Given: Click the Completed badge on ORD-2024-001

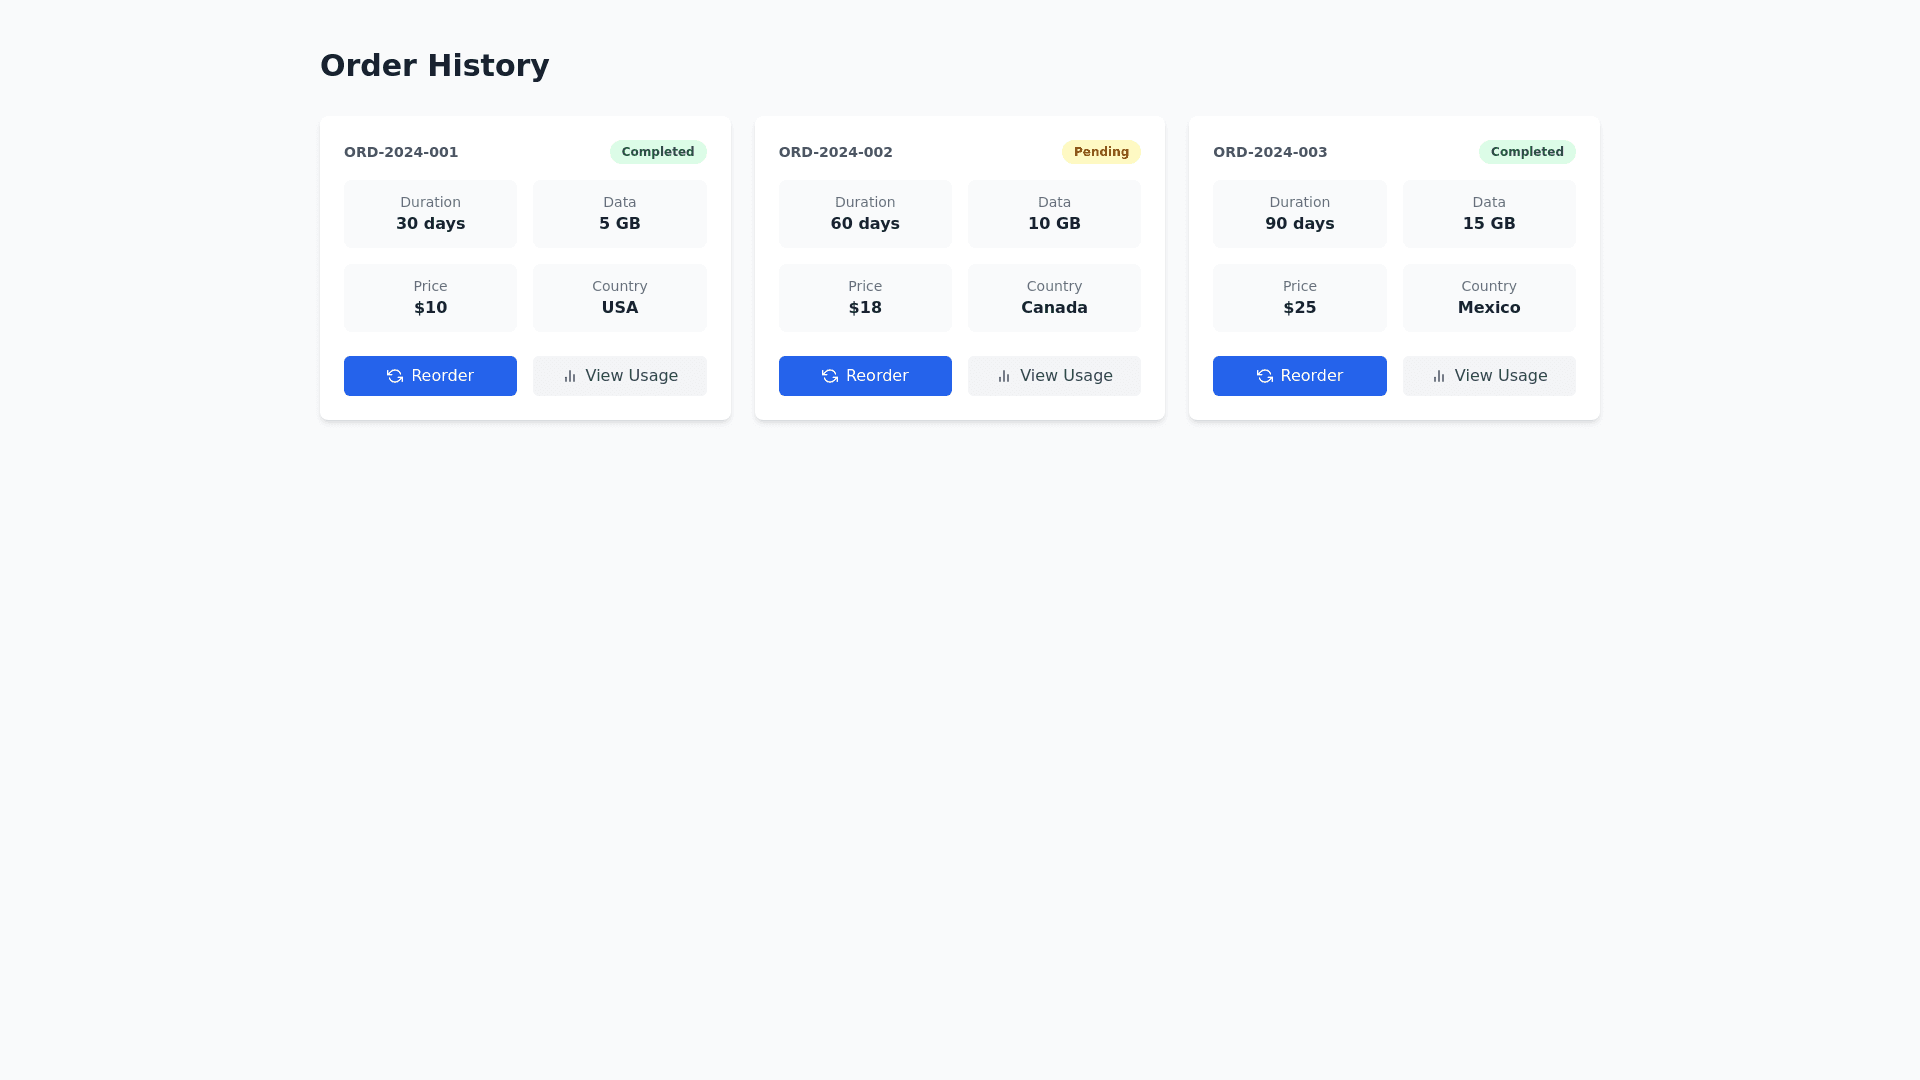Looking at the screenshot, I should 657,152.
